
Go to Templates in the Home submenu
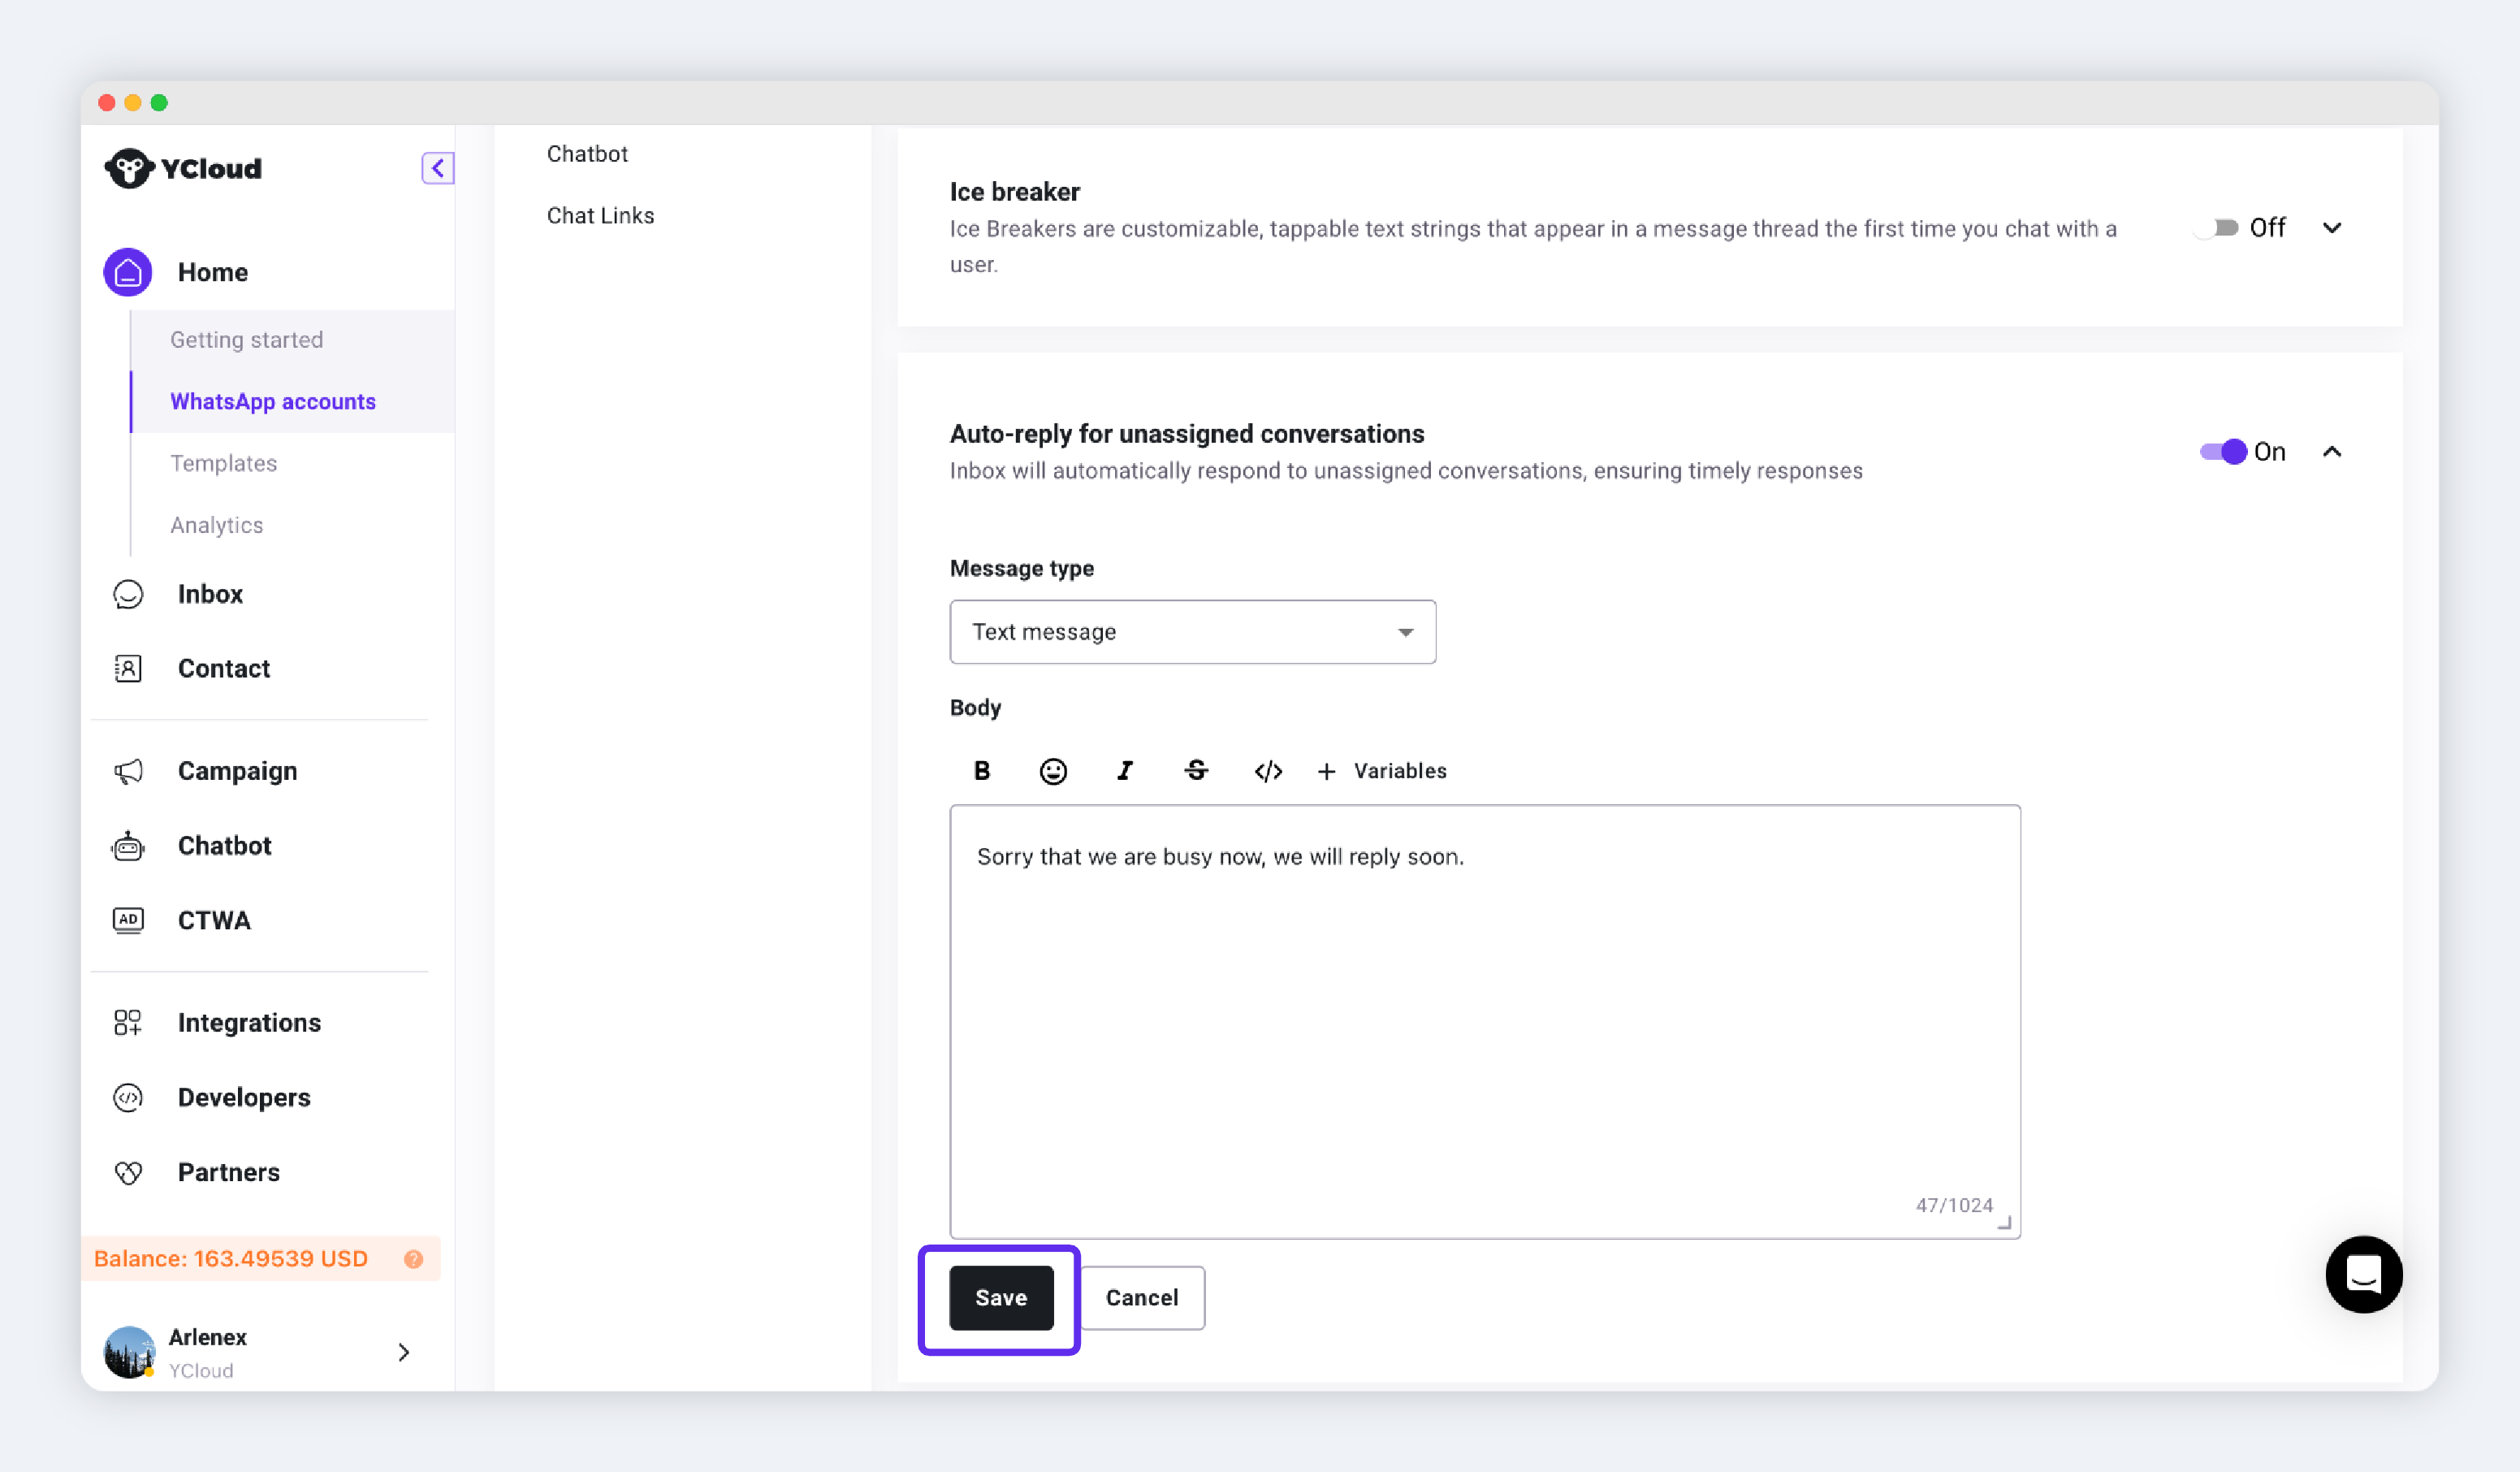tap(223, 463)
